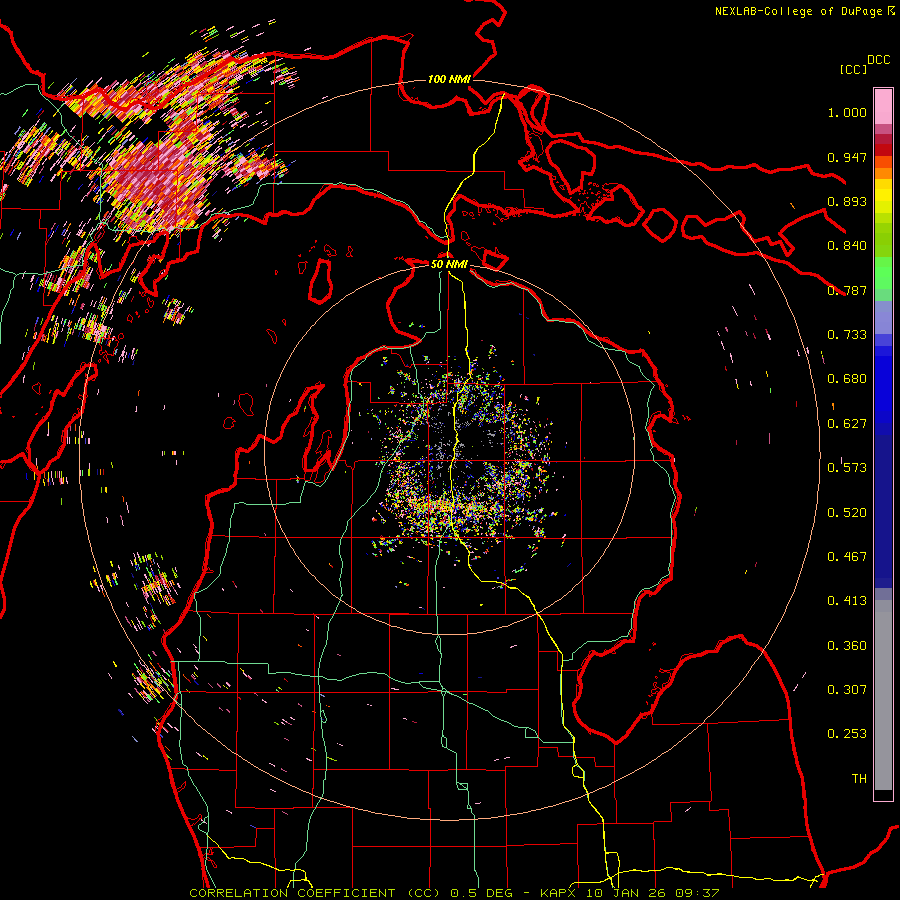Click the [CC] units label
900x900 pixels.
click(x=853, y=69)
